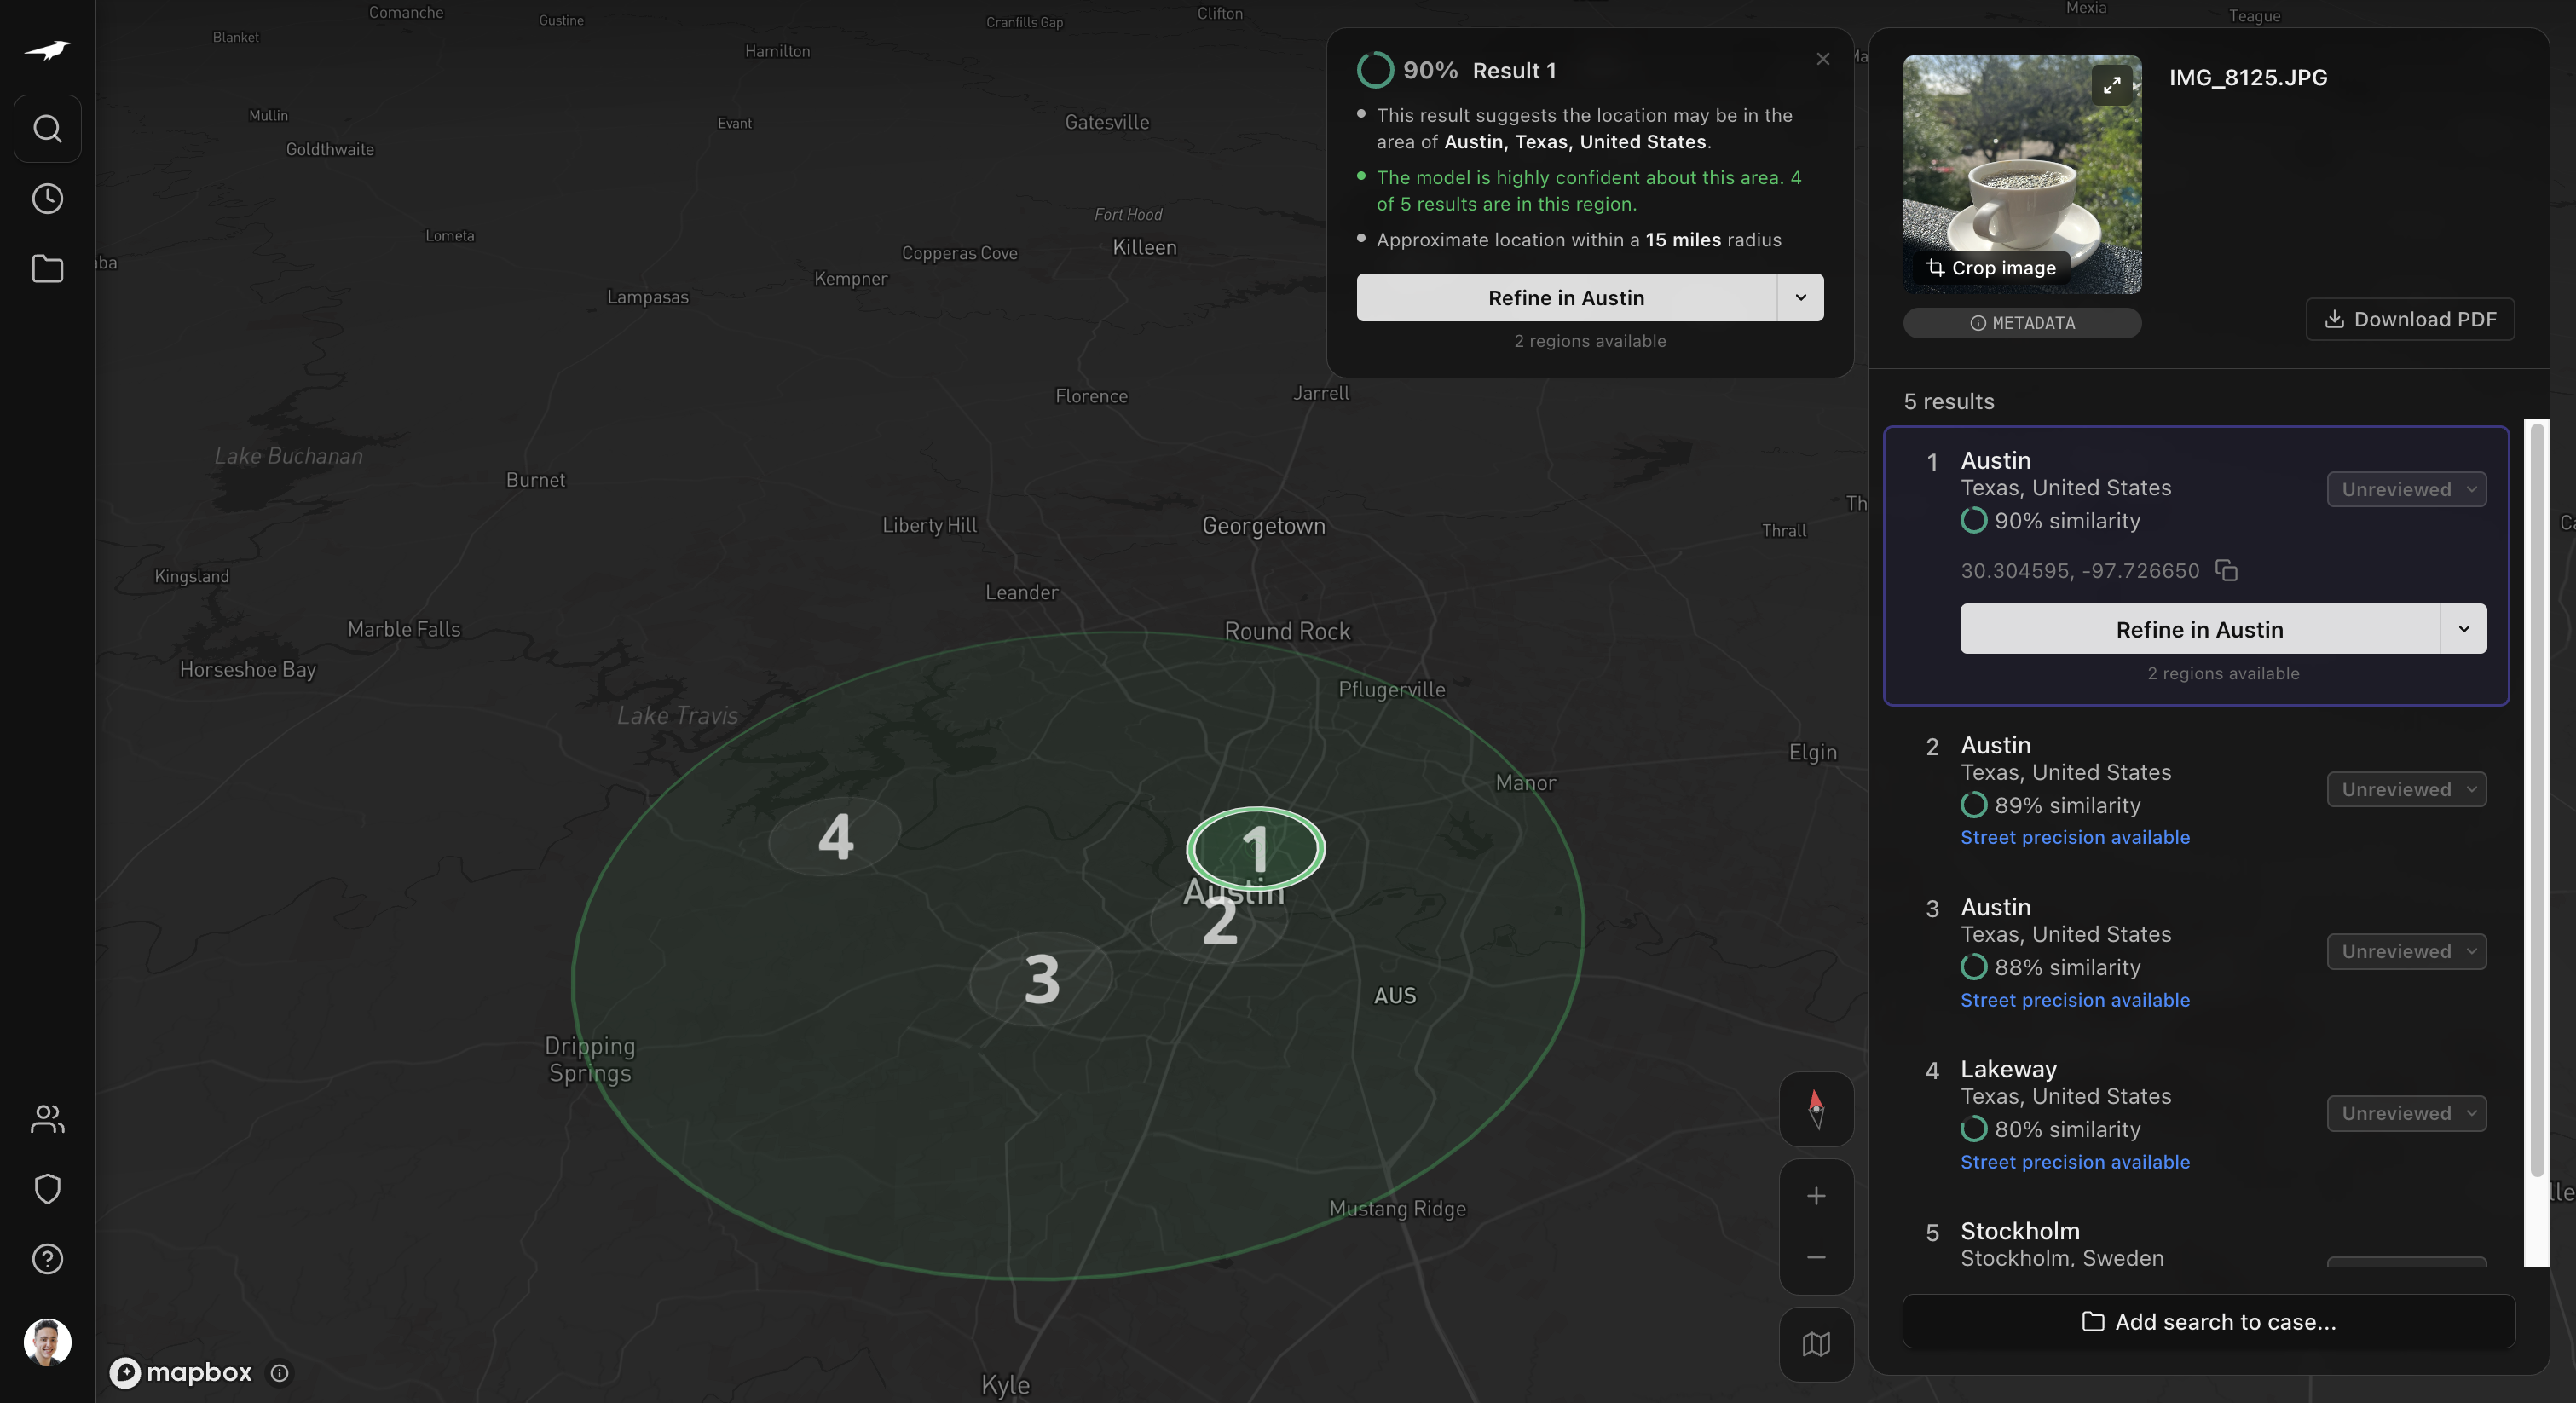Copy Result 1 coordinates with the copy icon

(2228, 570)
